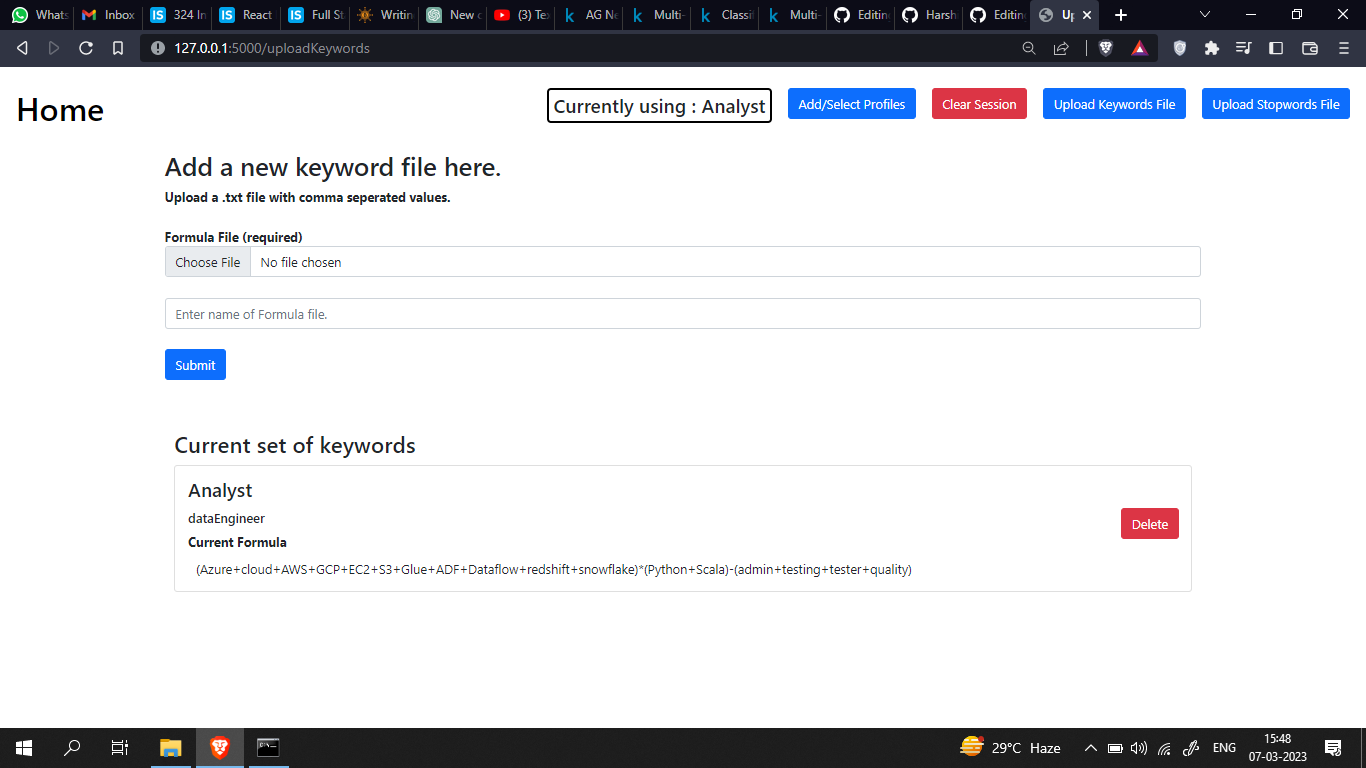Switch to the YouTube tab

tap(520, 15)
